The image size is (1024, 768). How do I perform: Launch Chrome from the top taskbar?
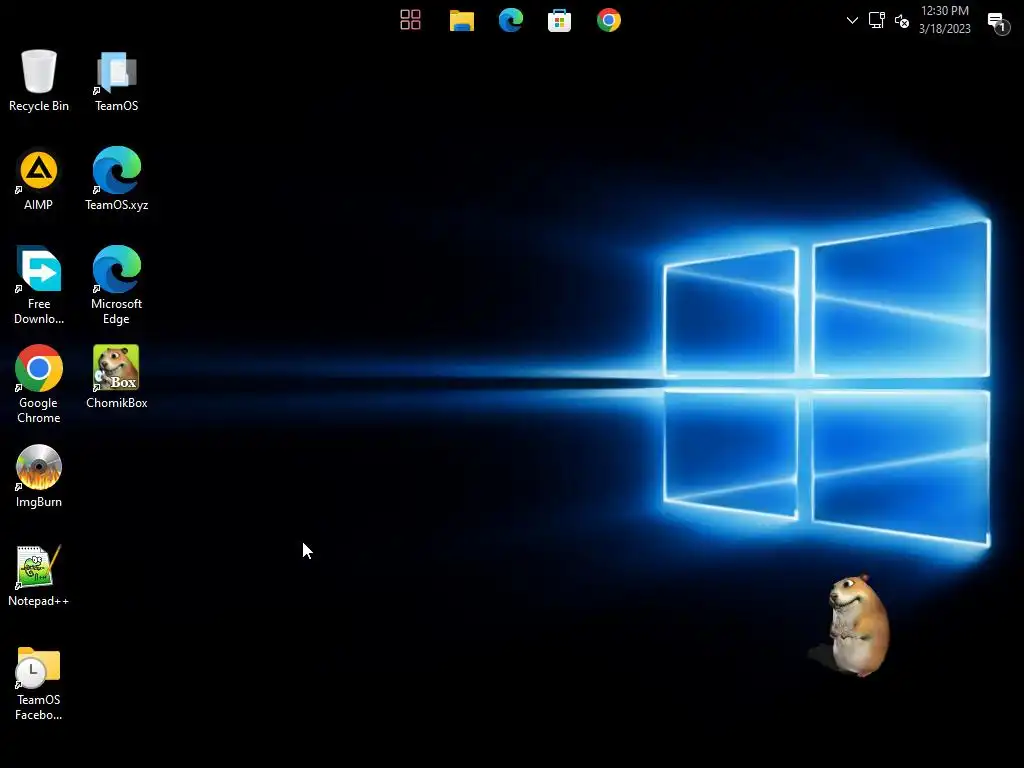coord(609,20)
